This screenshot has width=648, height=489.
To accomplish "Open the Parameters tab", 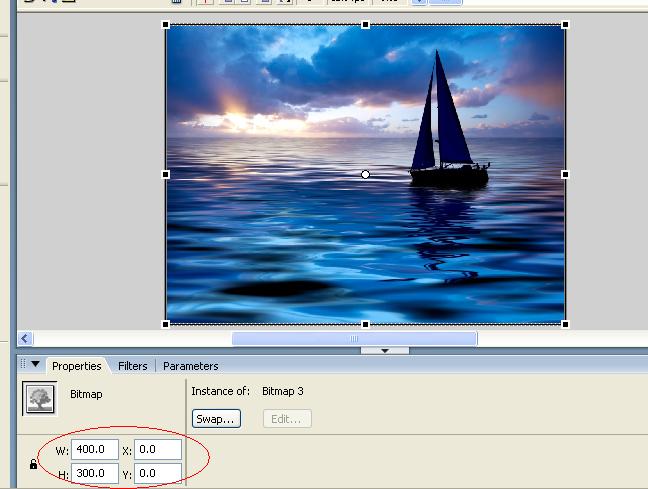I will [191, 366].
